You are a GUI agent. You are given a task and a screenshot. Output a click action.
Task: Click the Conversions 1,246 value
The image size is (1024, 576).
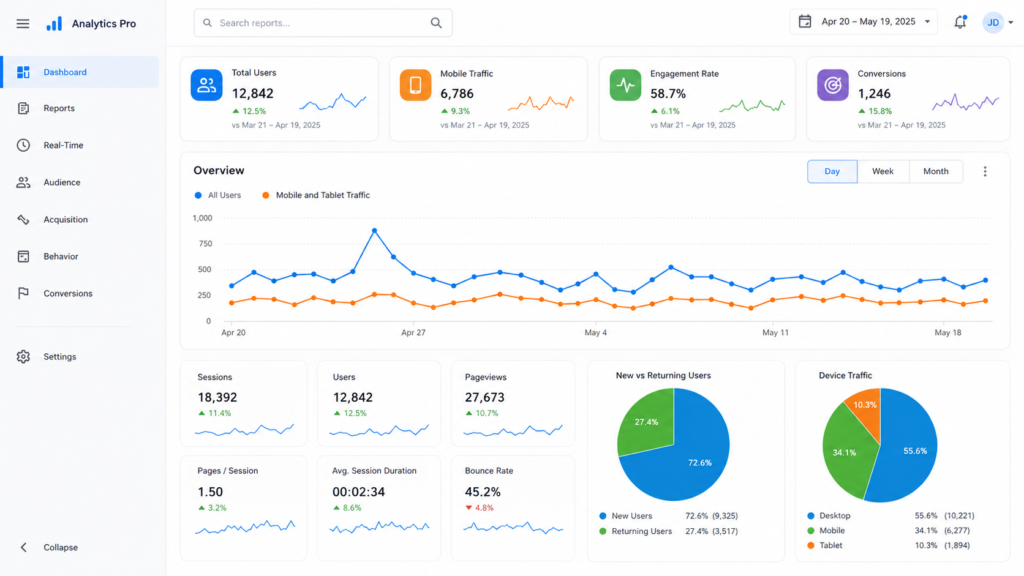click(874, 93)
